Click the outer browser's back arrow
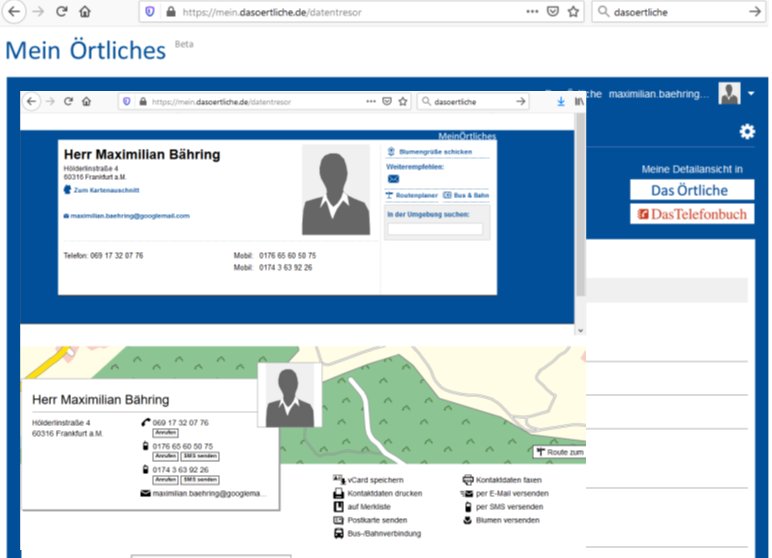Image resolution: width=772 pixels, height=558 pixels. click(x=14, y=11)
